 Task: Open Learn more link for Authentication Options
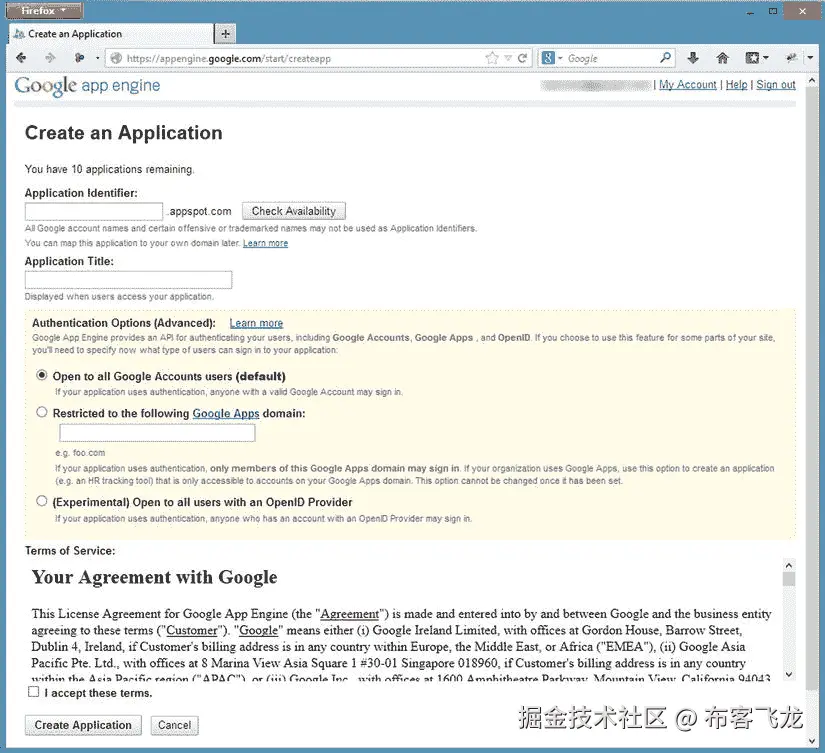[256, 323]
